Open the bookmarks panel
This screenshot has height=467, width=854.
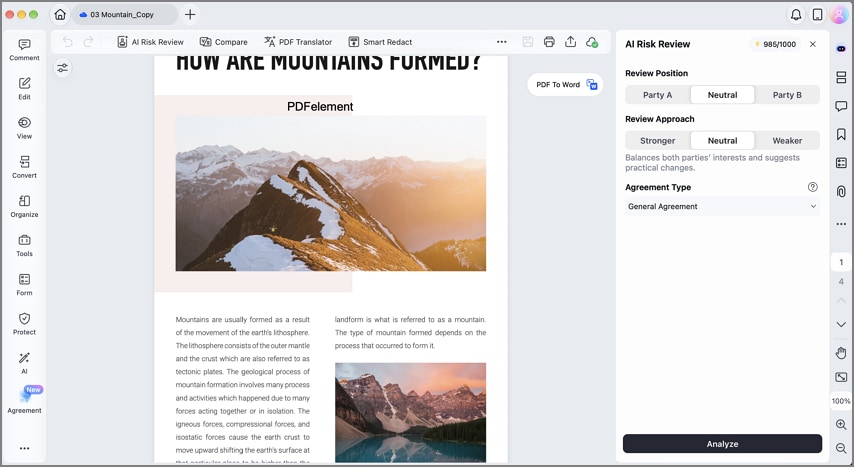point(841,134)
